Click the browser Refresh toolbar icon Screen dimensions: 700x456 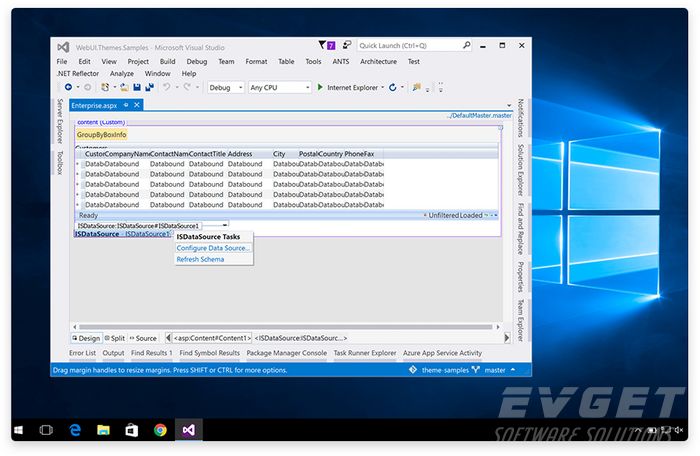pos(392,87)
